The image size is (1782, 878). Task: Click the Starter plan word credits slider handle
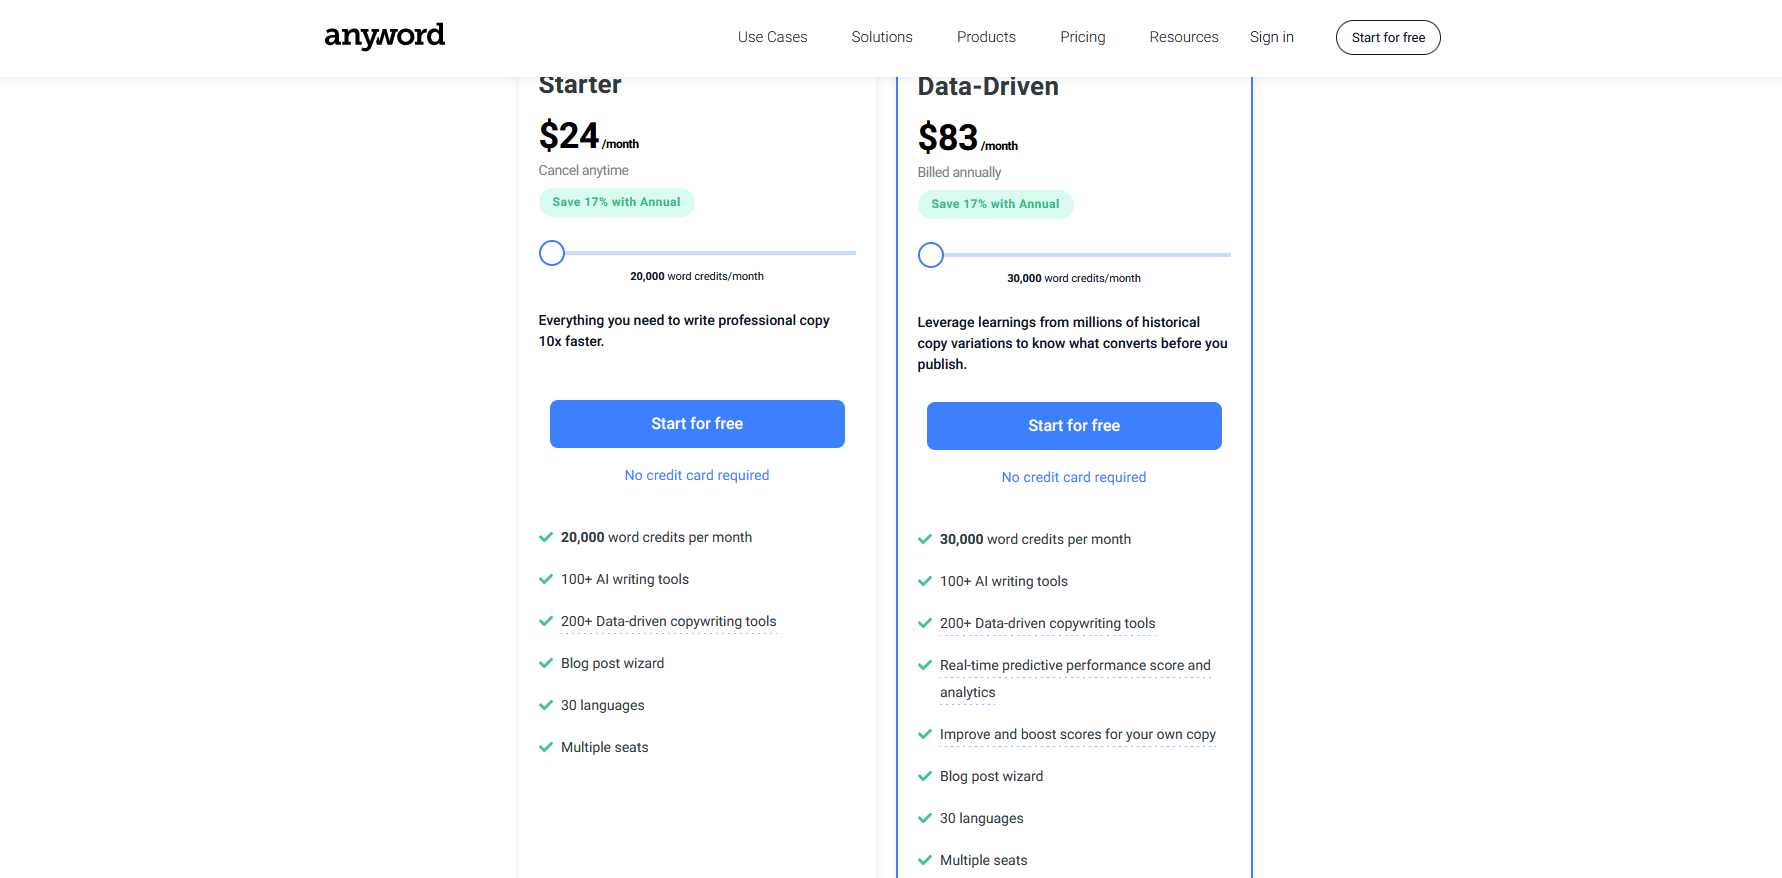552,253
